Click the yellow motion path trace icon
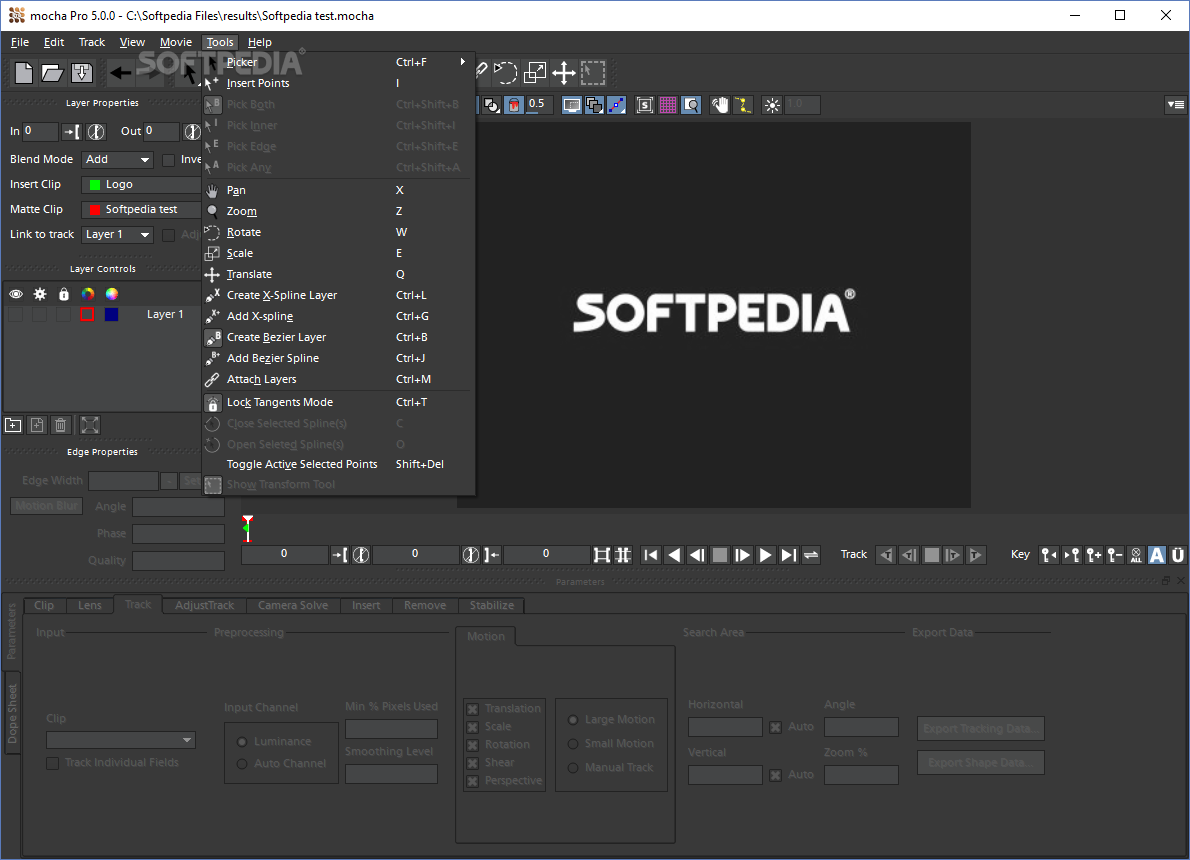1190x860 pixels. [x=743, y=105]
